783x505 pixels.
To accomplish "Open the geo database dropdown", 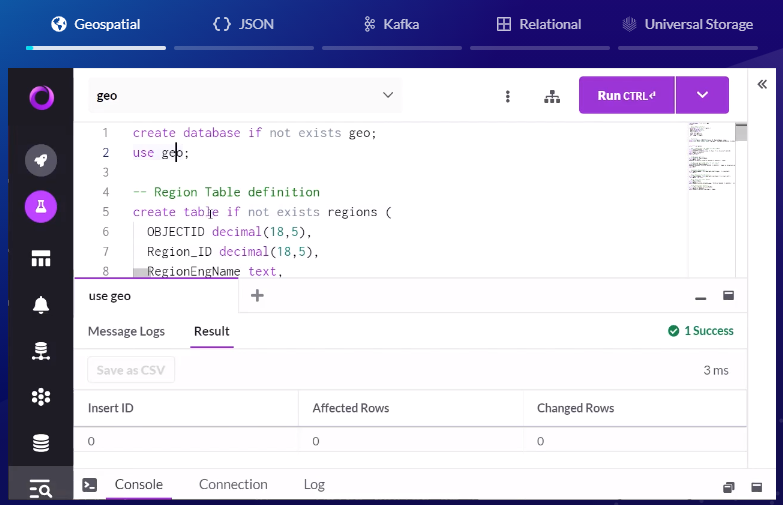I will click(245, 95).
